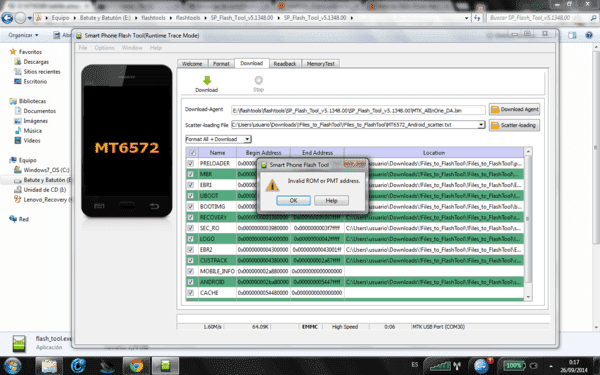Click the flash tool taskbar icon
This screenshot has height=375, width=600.
(x=165, y=366)
